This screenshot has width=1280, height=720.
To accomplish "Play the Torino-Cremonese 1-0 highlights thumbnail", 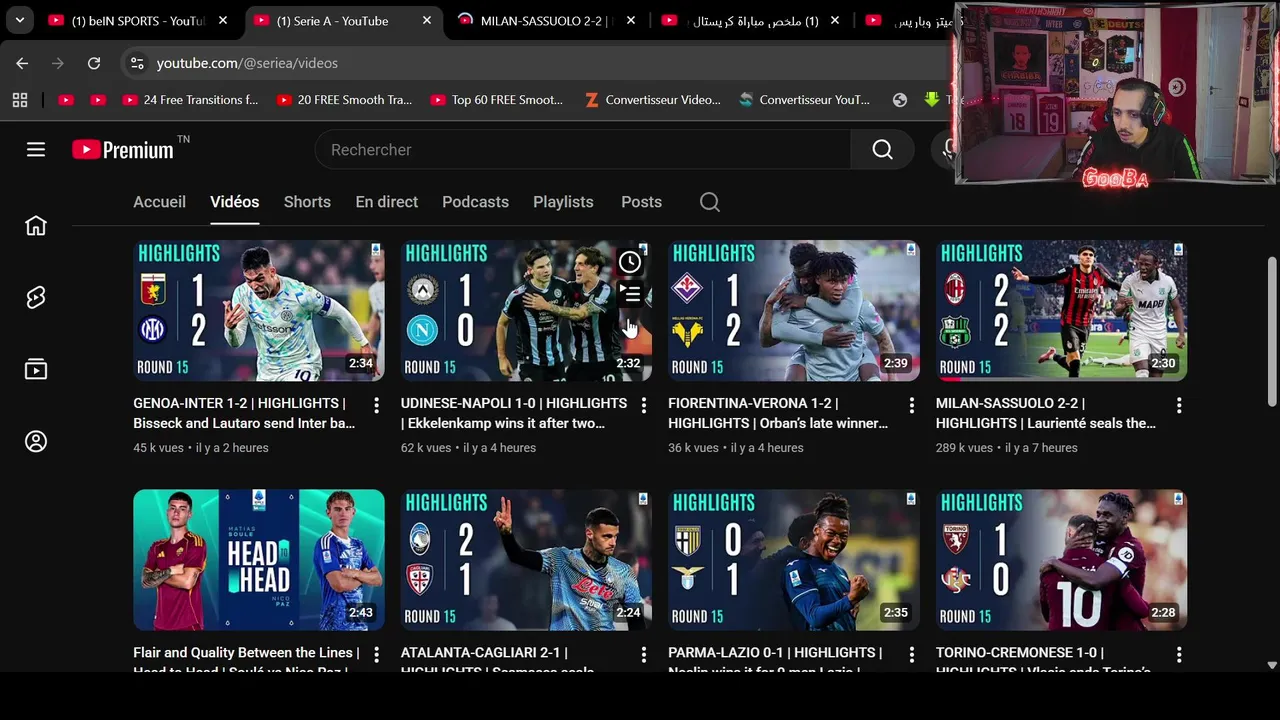I will [1061, 560].
